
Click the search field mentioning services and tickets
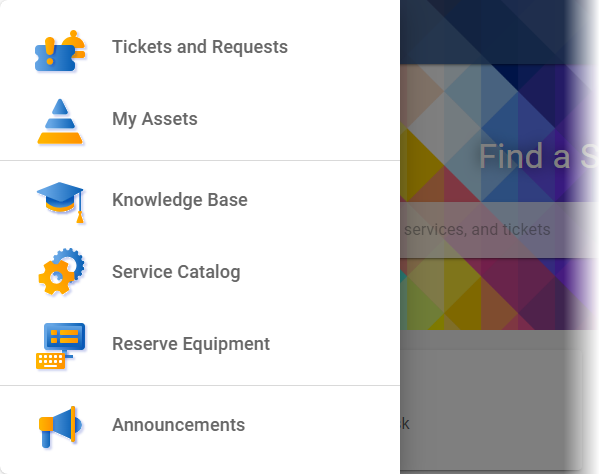499,230
